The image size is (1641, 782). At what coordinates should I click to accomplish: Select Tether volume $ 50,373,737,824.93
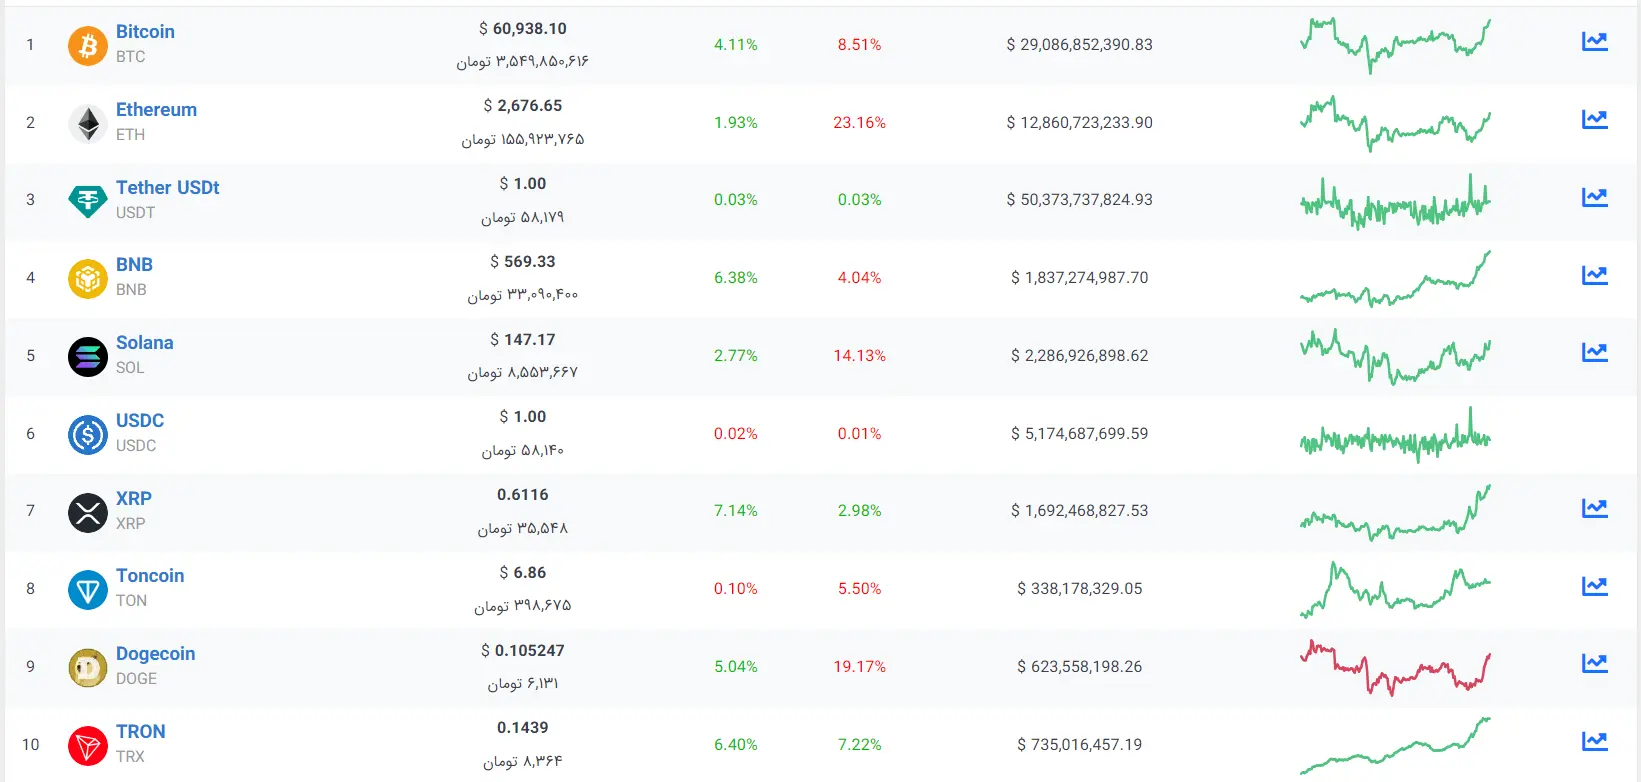(1080, 200)
